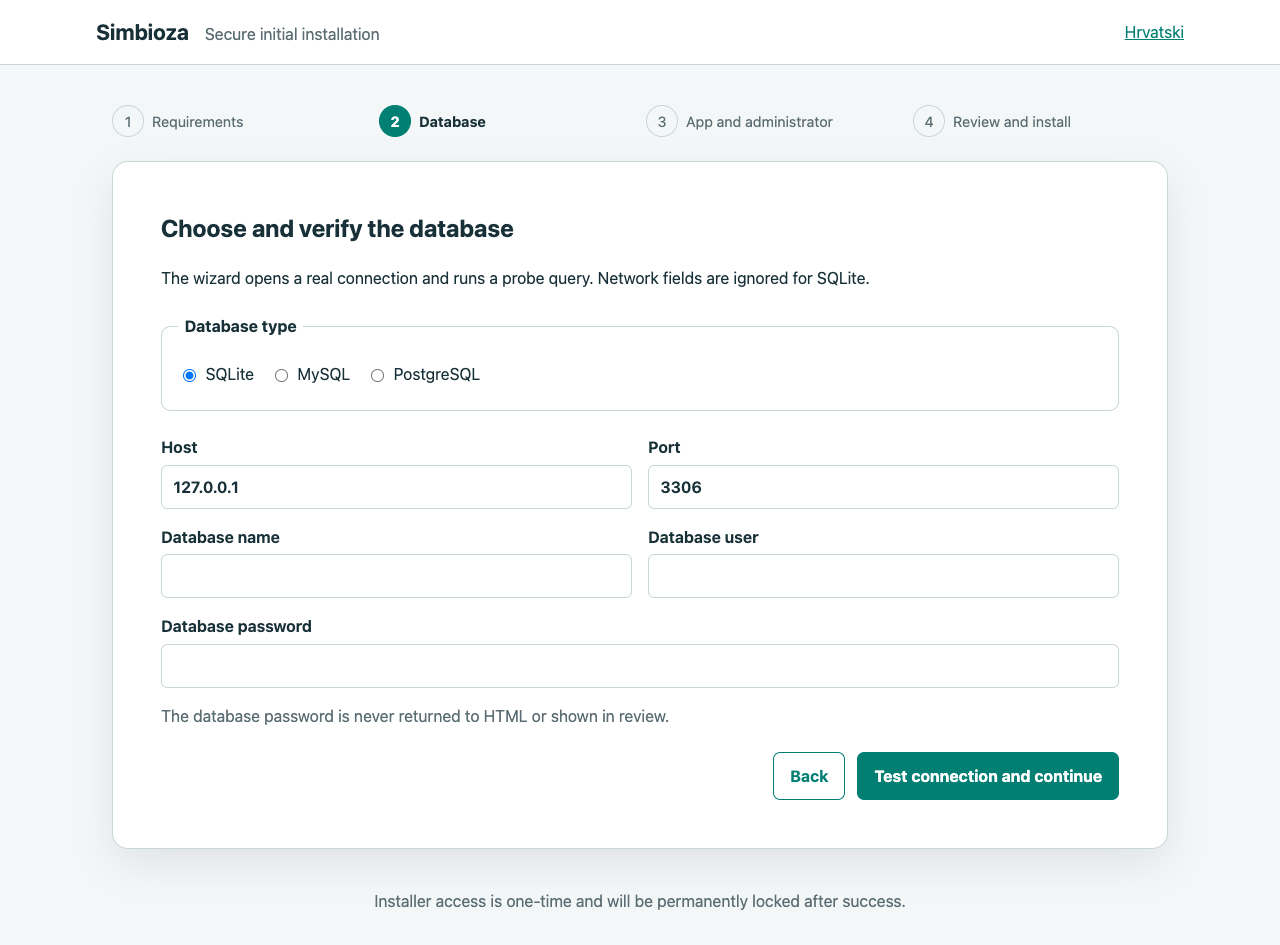Click Test connection and continue
This screenshot has height=945, width=1280.
[988, 776]
